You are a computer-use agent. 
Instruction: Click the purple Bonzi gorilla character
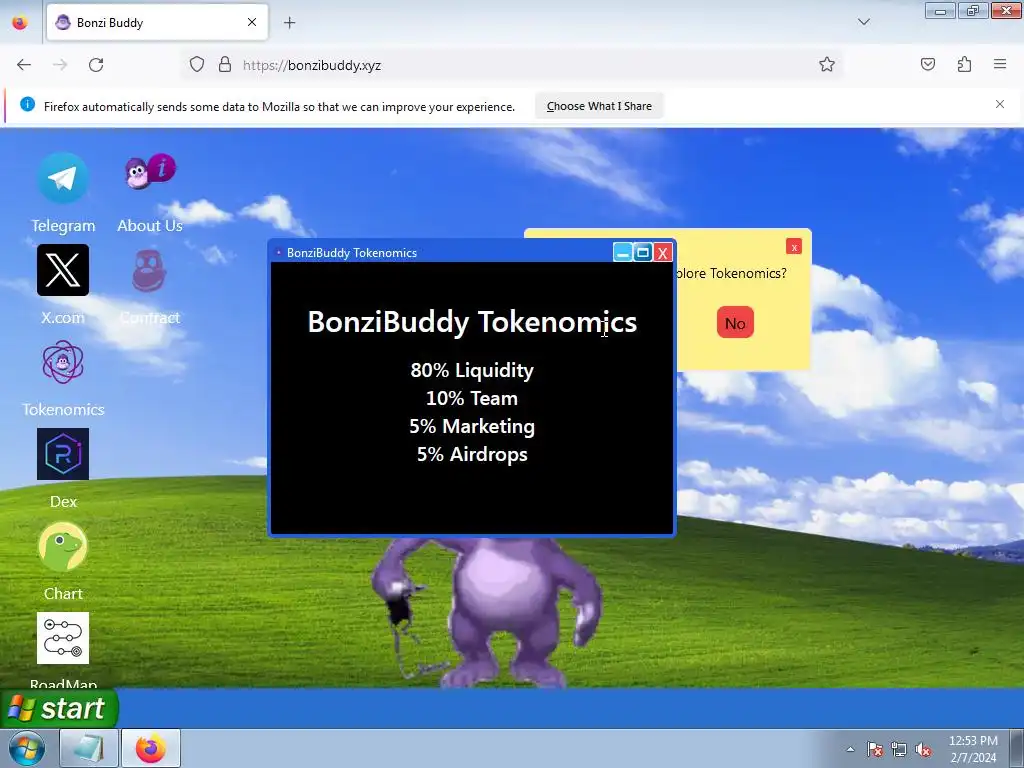pos(485,611)
